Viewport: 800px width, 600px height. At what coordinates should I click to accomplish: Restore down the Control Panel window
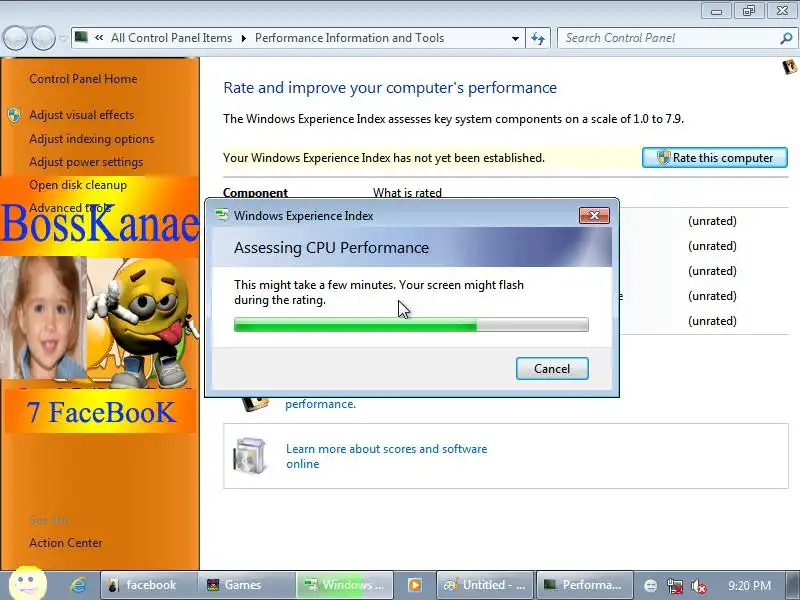point(749,11)
